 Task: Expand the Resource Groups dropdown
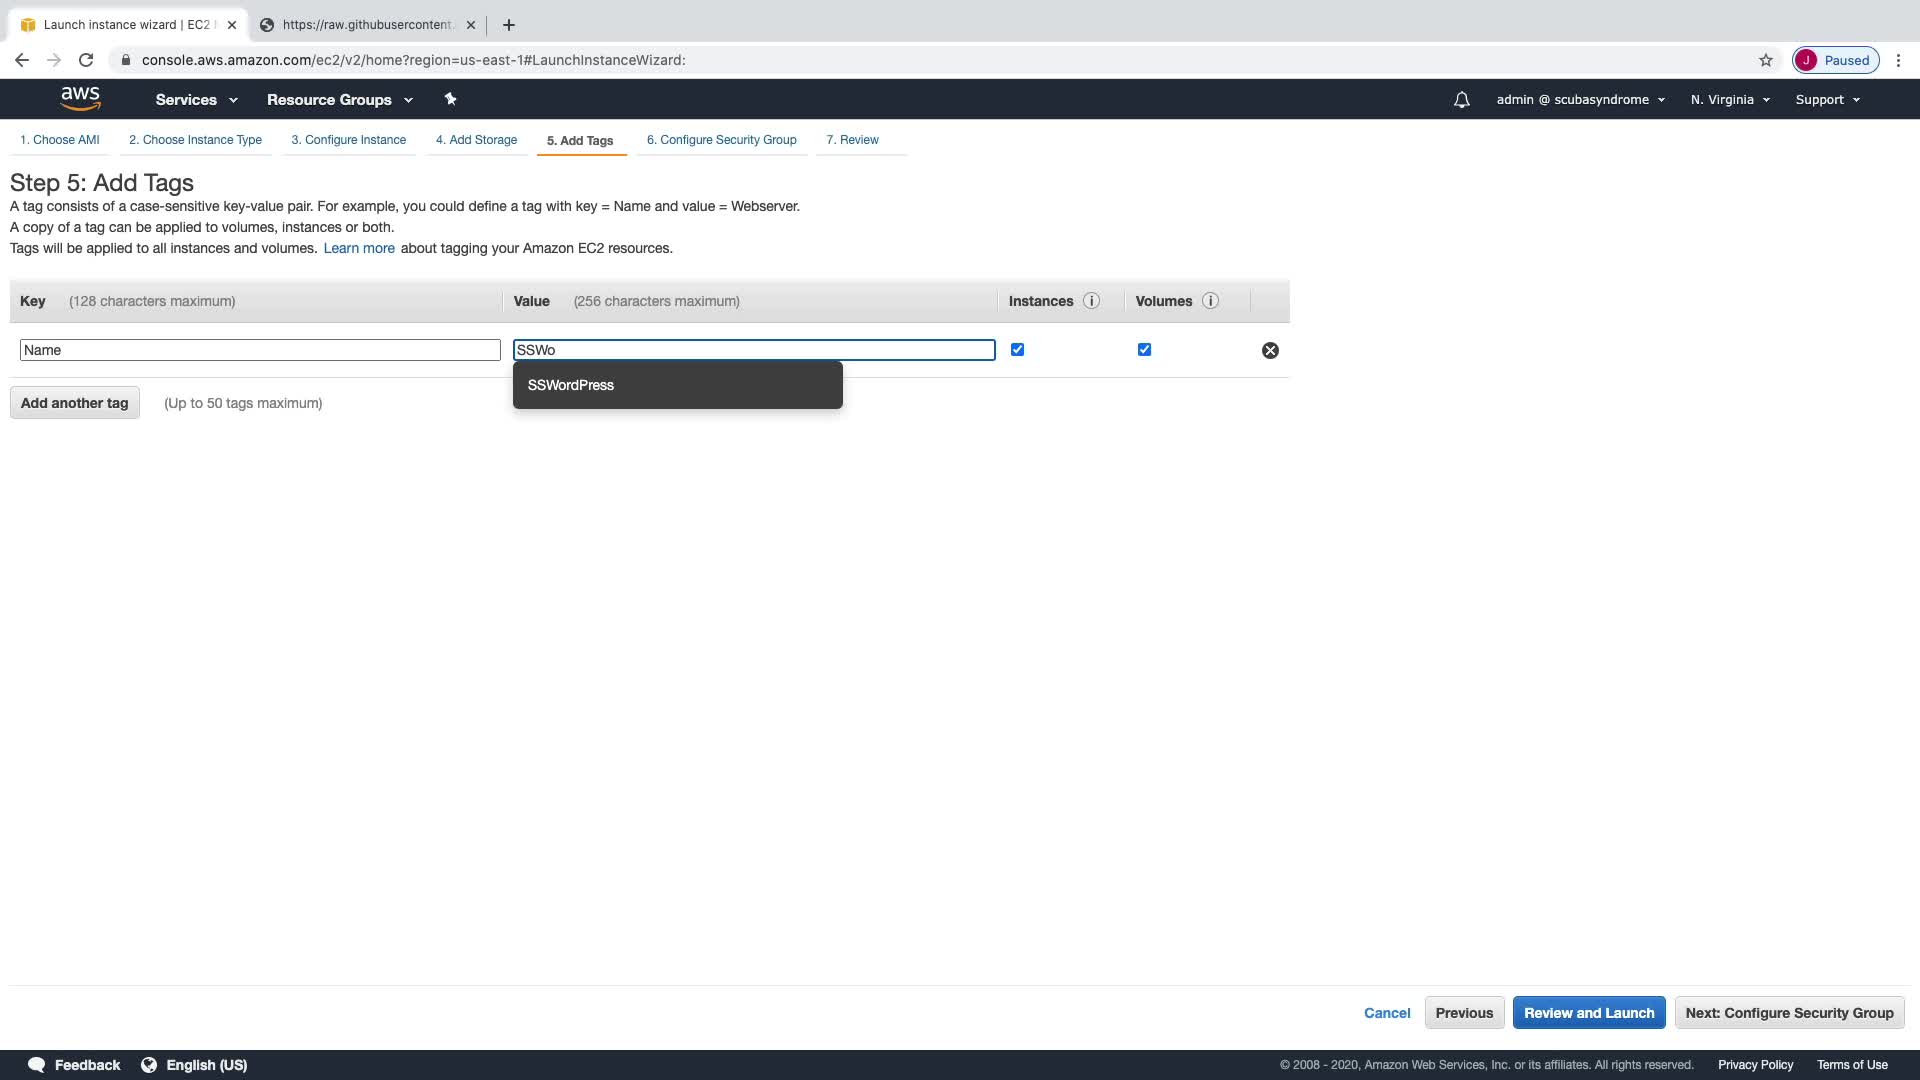pyautogui.click(x=339, y=100)
